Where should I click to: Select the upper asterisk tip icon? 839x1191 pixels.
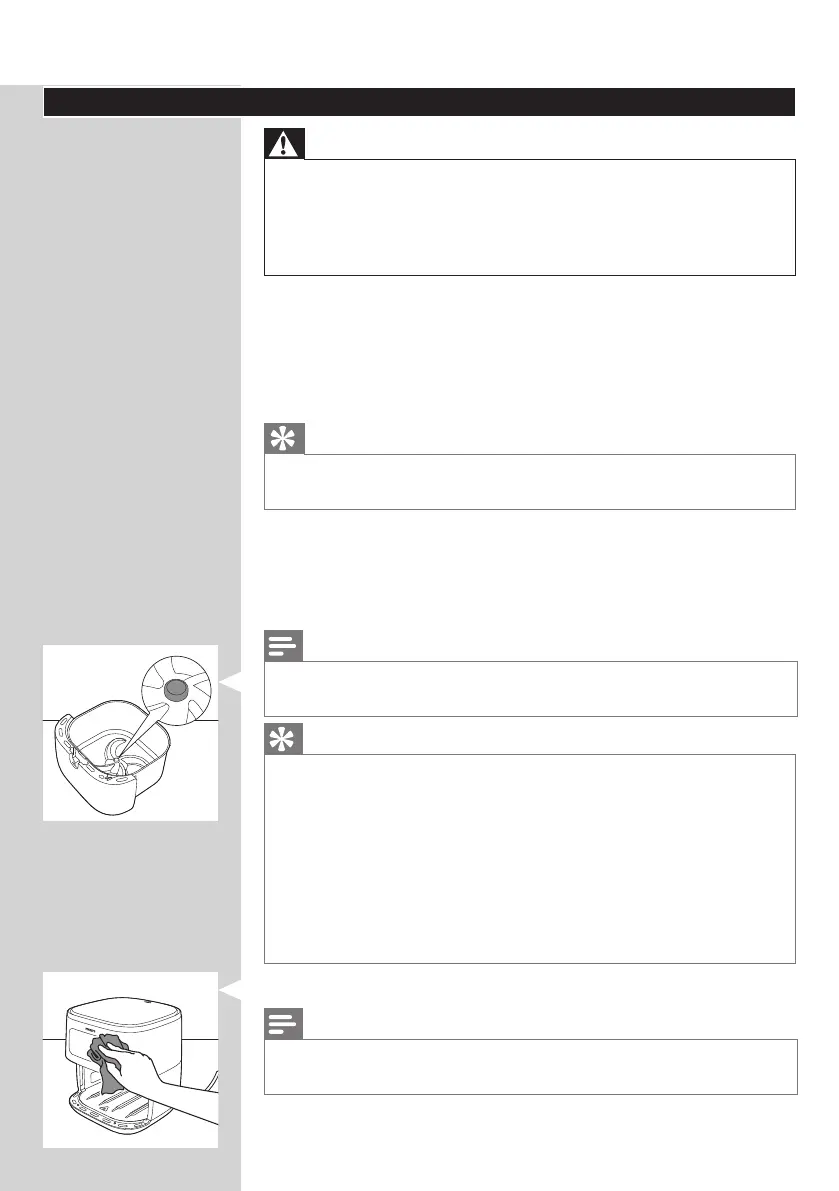pos(284,439)
